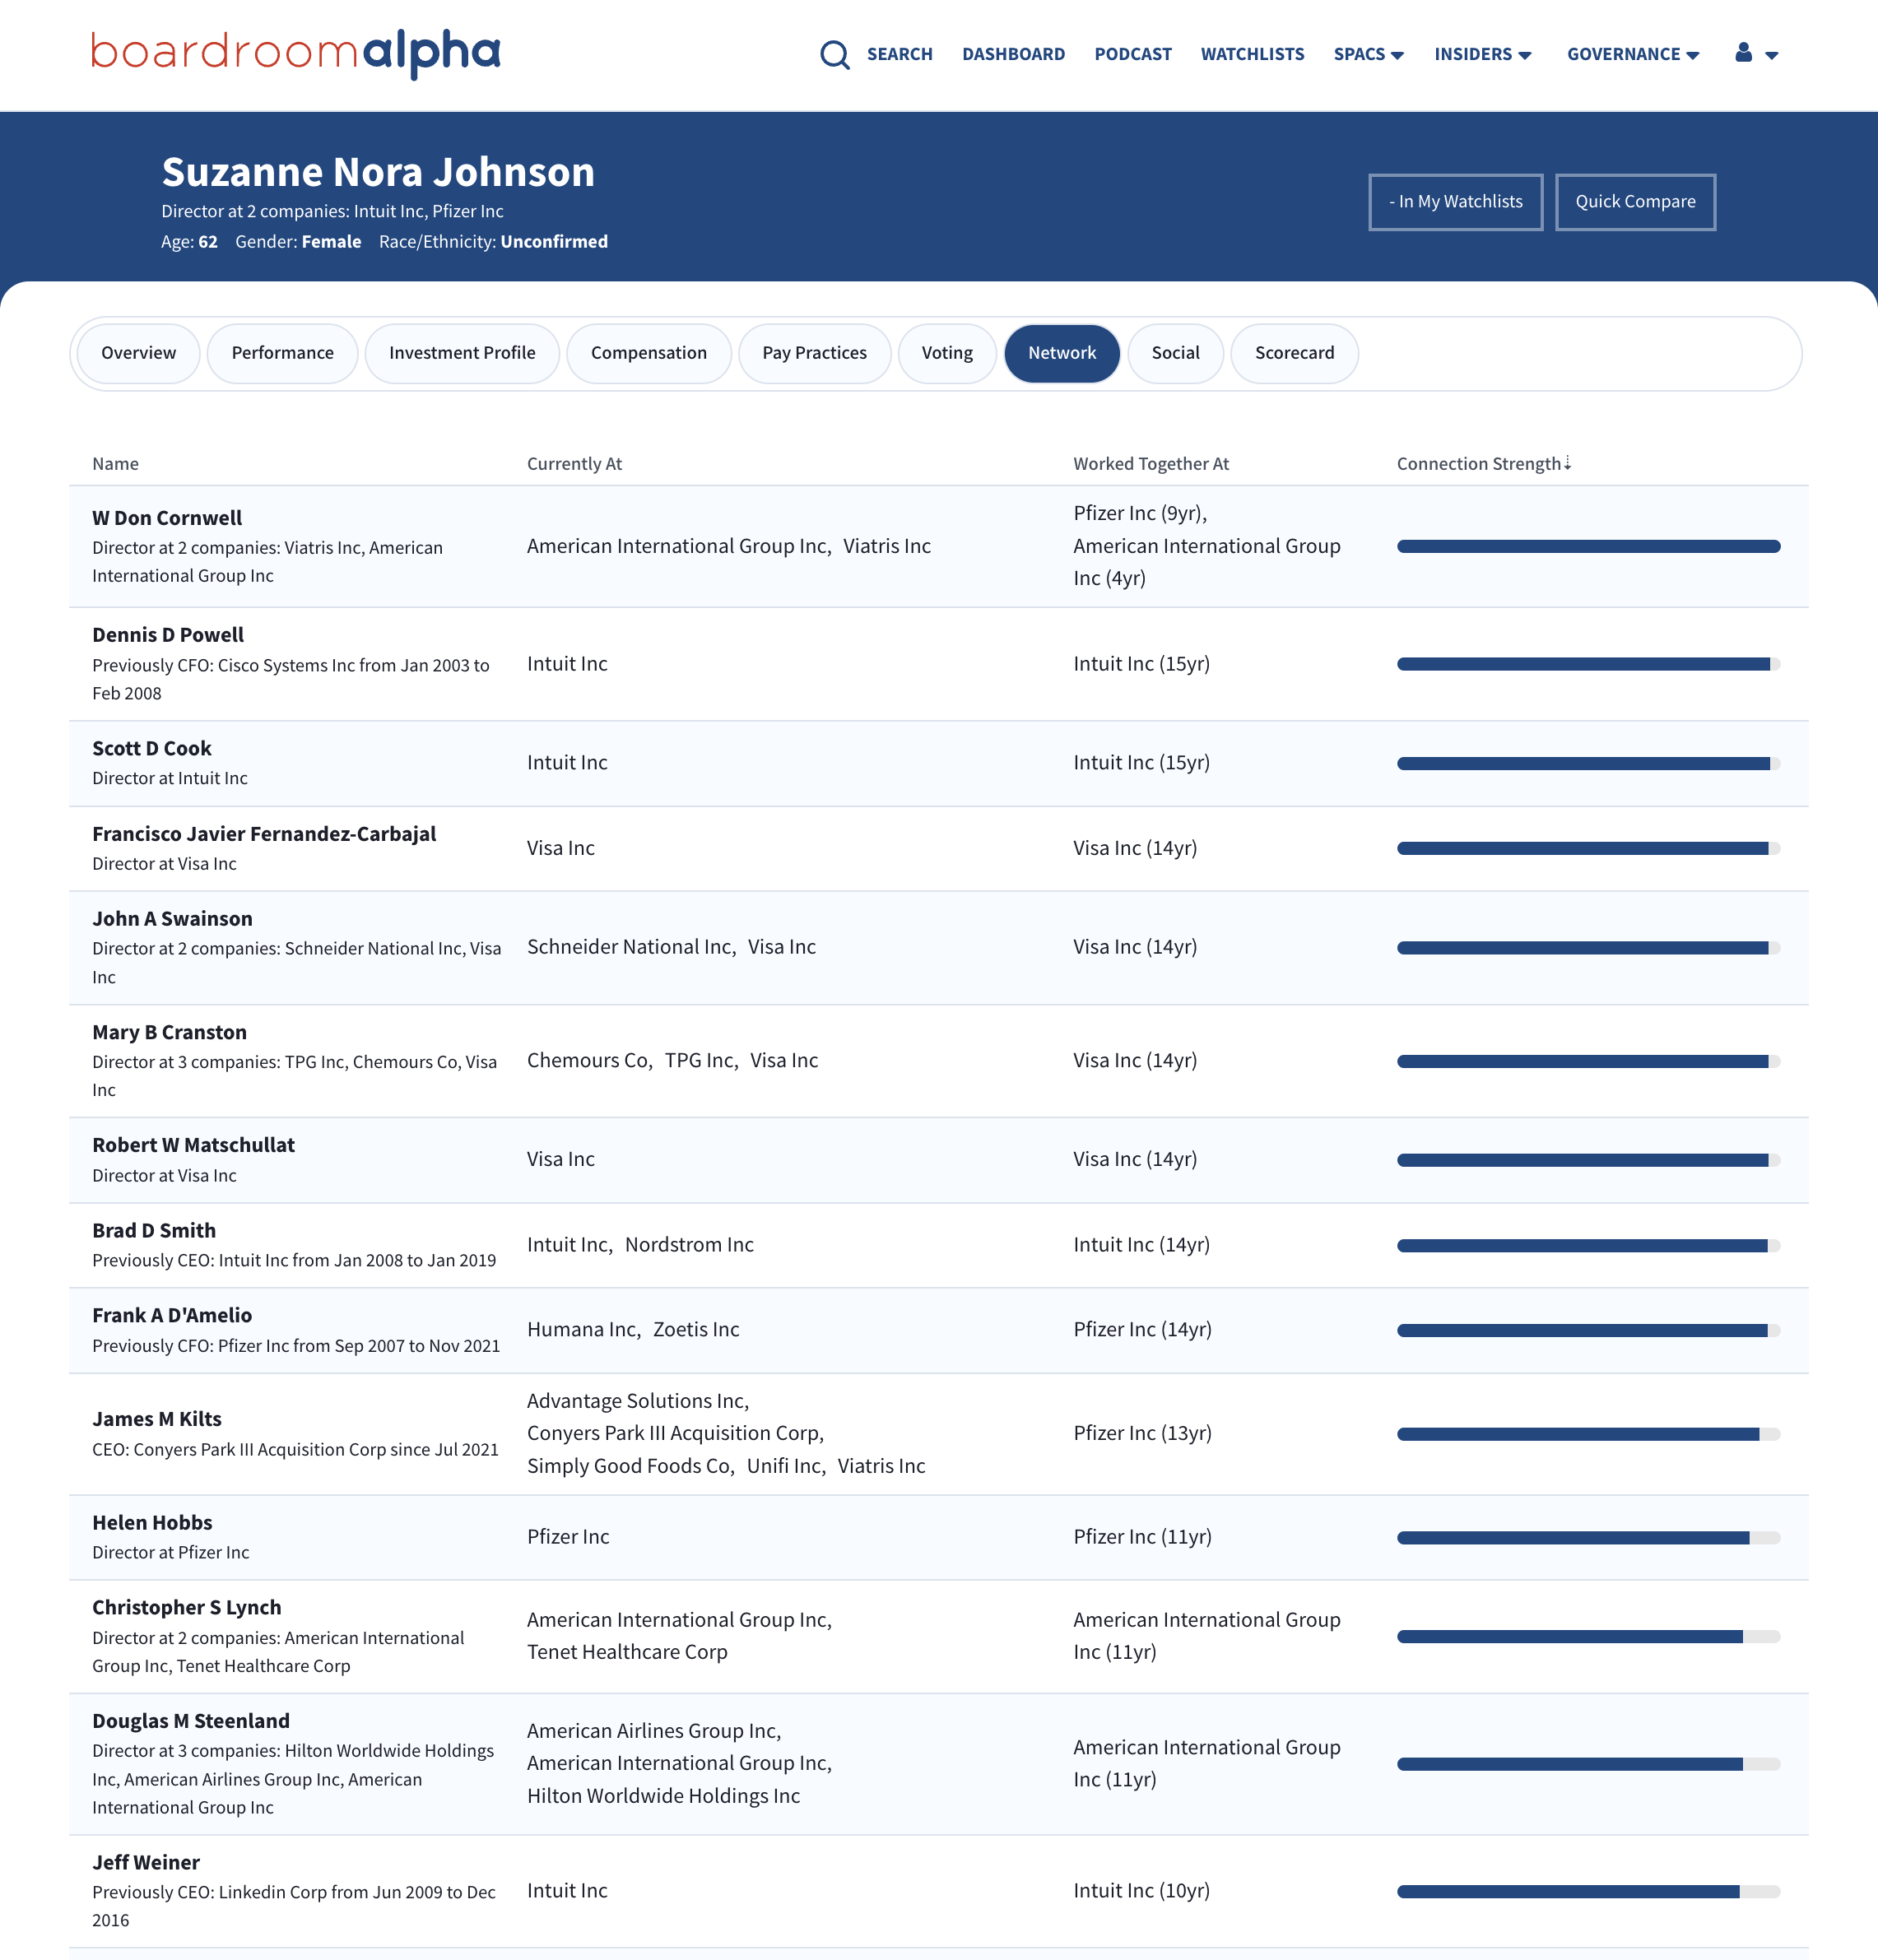Click W Don Cornwell's connection strength bar

[x=1588, y=547]
